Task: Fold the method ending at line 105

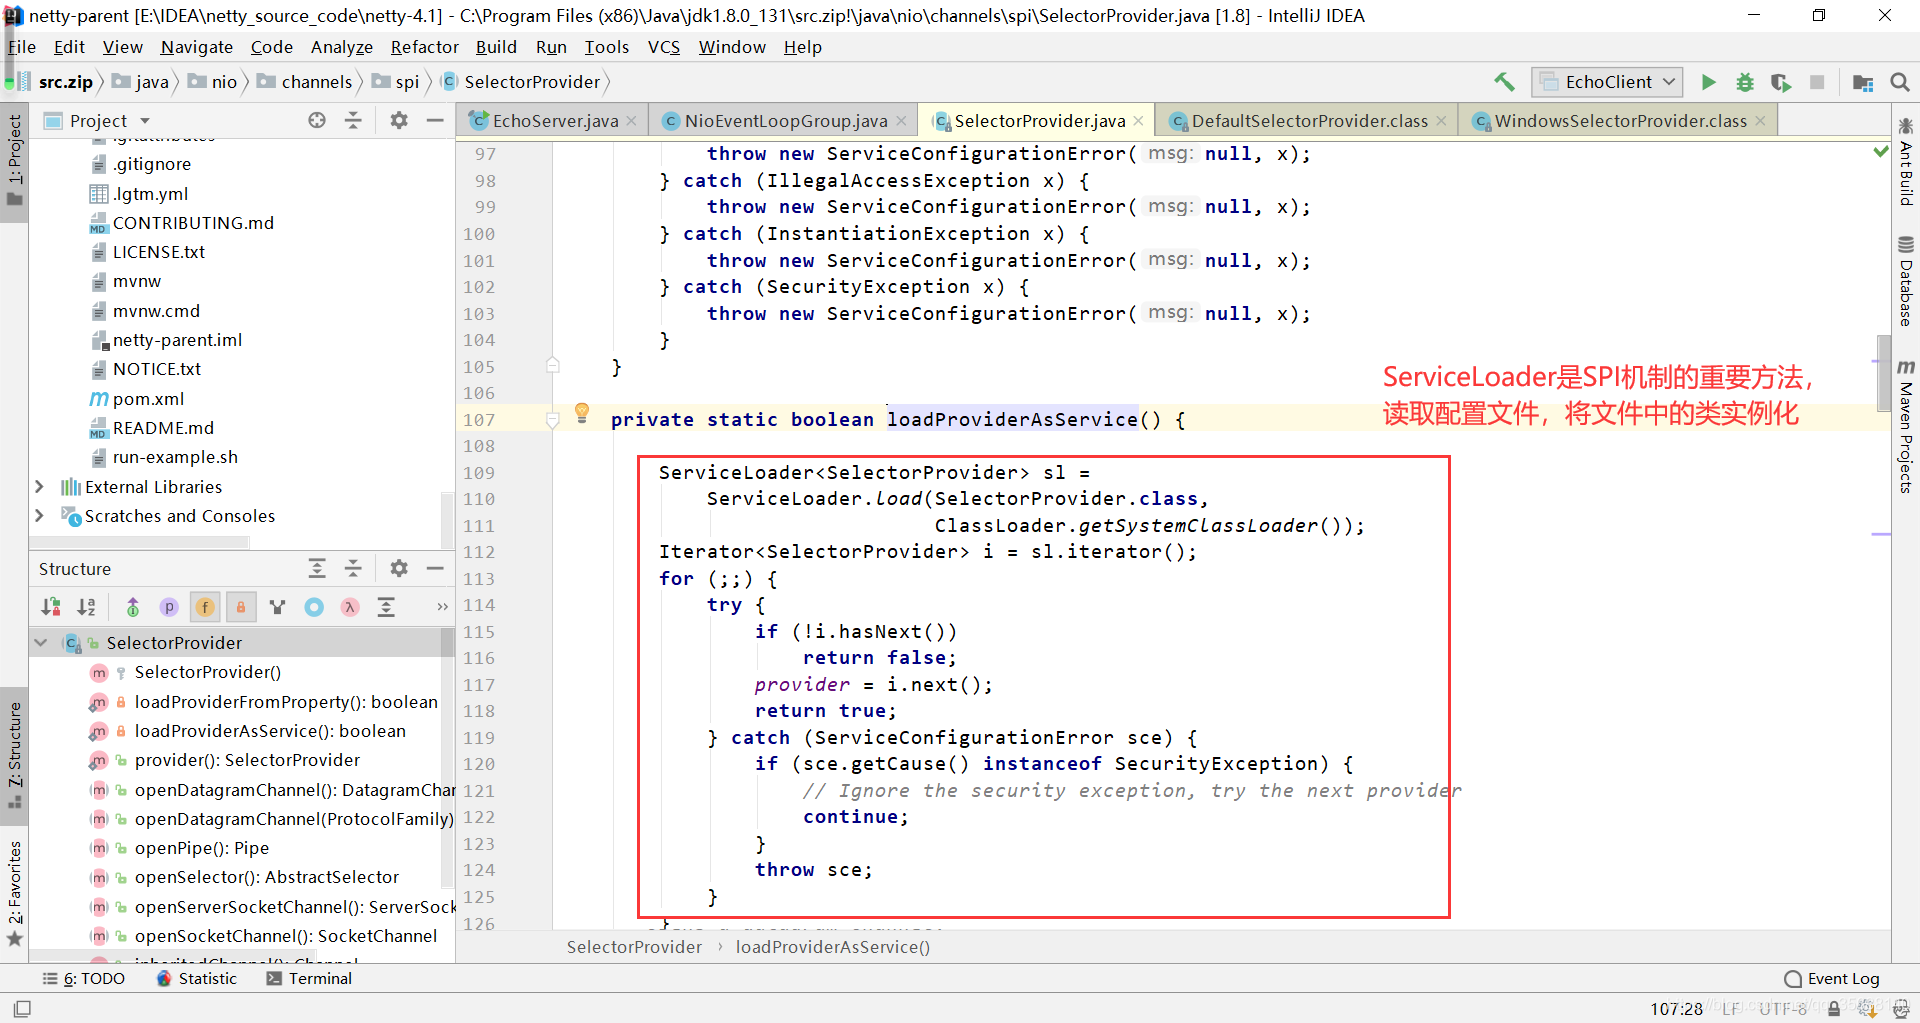Action: tap(553, 366)
